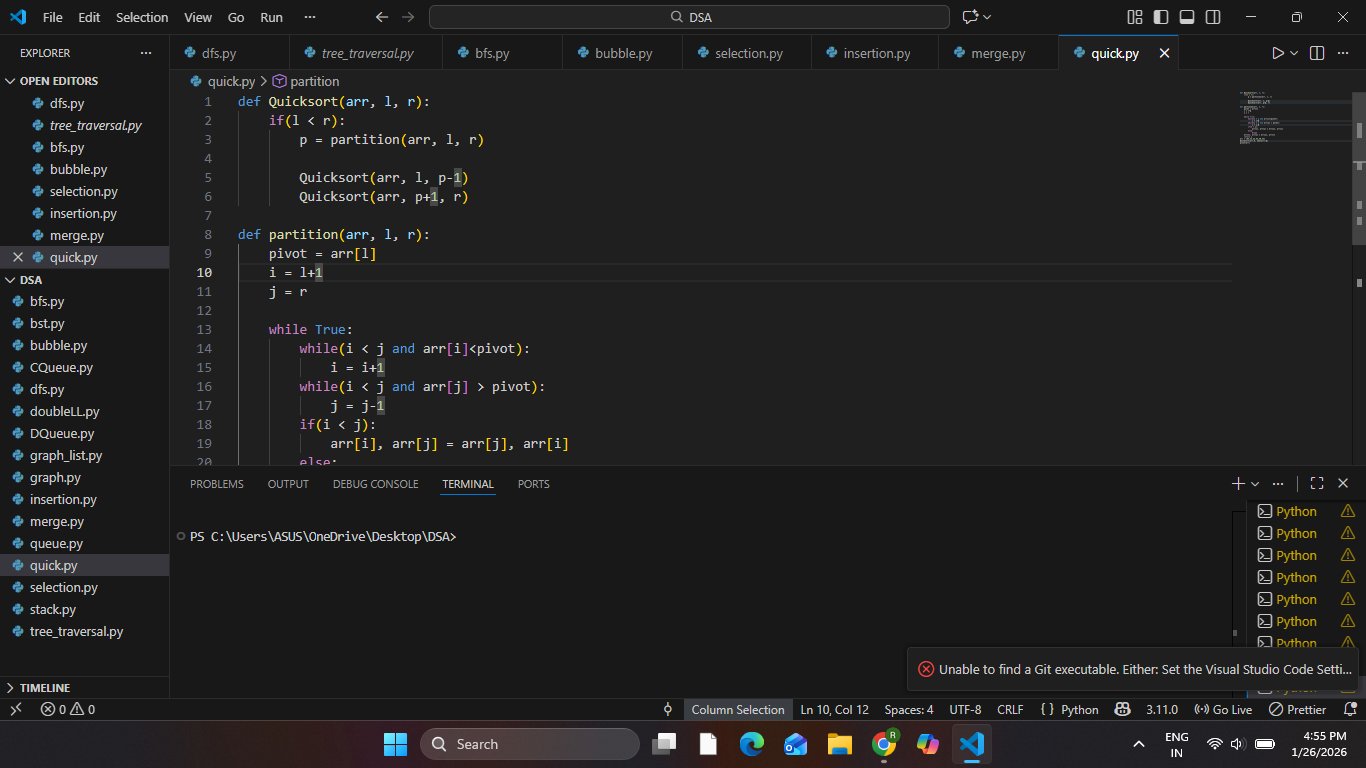Viewport: 1366px width, 768px height.
Task: Go back using the navigation arrow
Action: 381,17
